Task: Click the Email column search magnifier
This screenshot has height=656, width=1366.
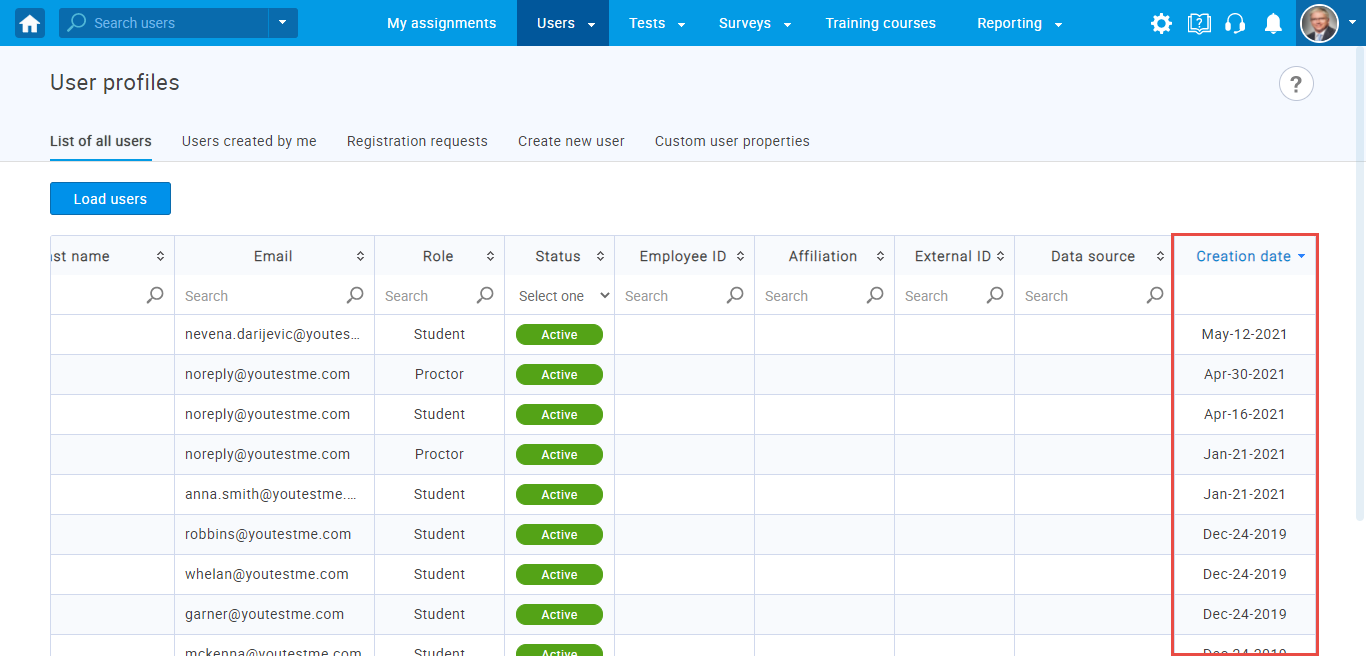Action: tap(355, 295)
